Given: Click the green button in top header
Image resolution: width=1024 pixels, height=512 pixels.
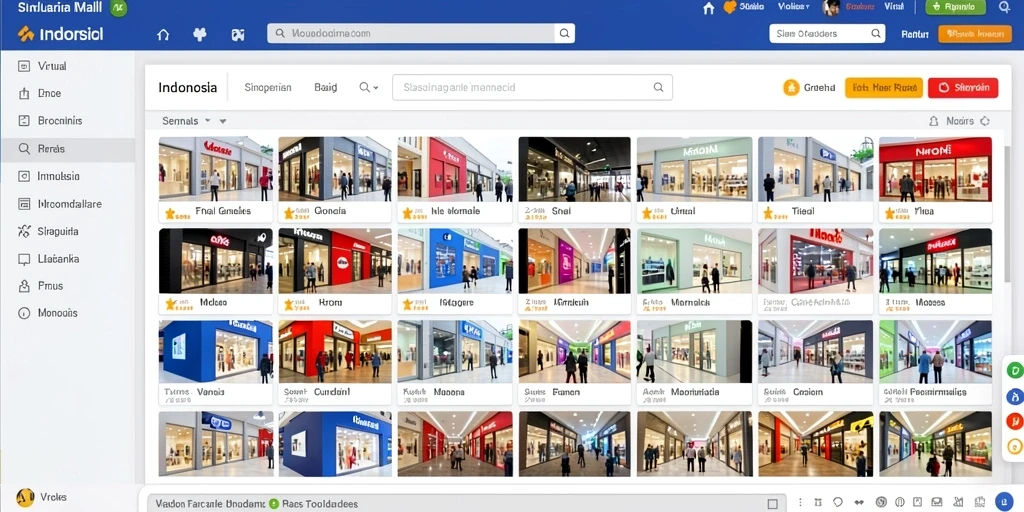Looking at the screenshot, I should (955, 7).
